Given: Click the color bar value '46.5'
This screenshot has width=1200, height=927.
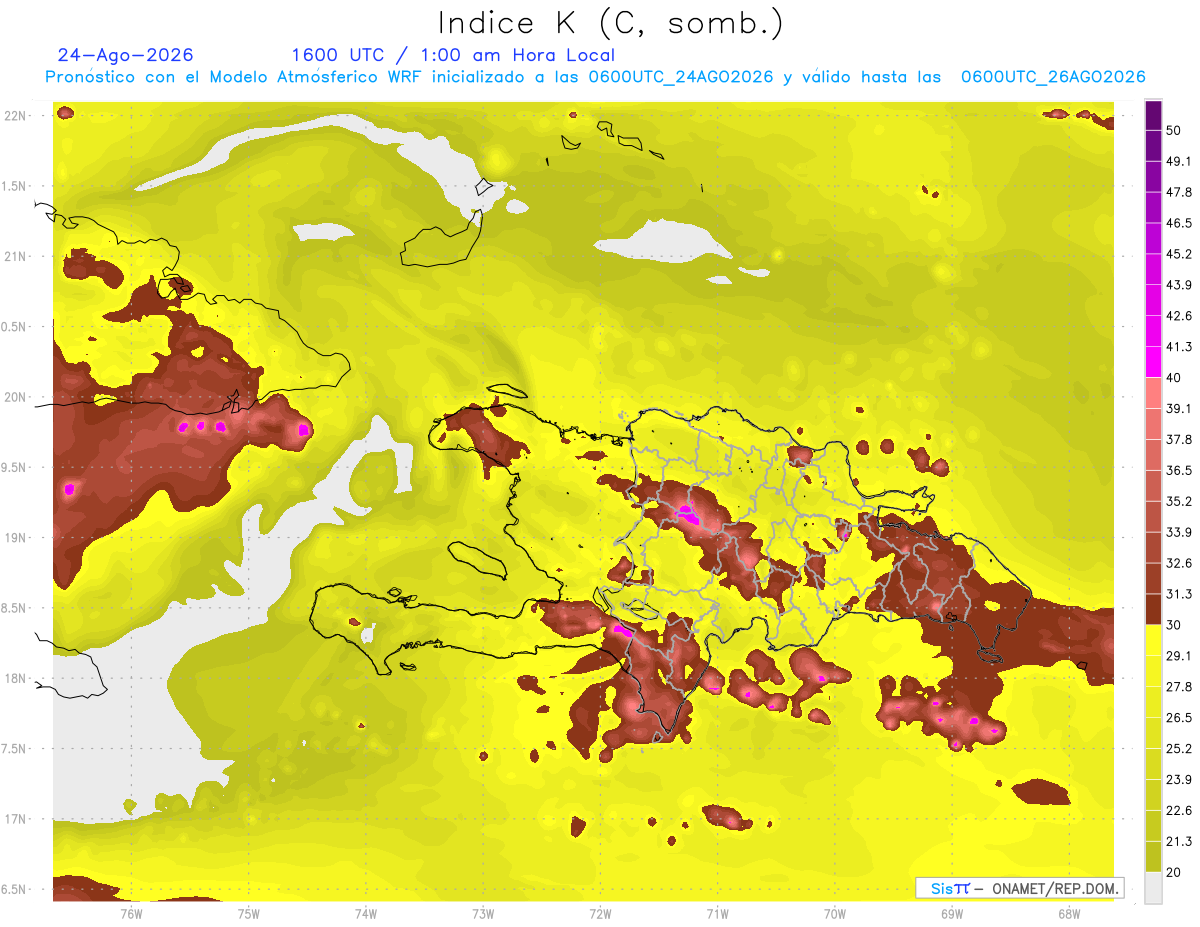Looking at the screenshot, I should [x=1179, y=224].
